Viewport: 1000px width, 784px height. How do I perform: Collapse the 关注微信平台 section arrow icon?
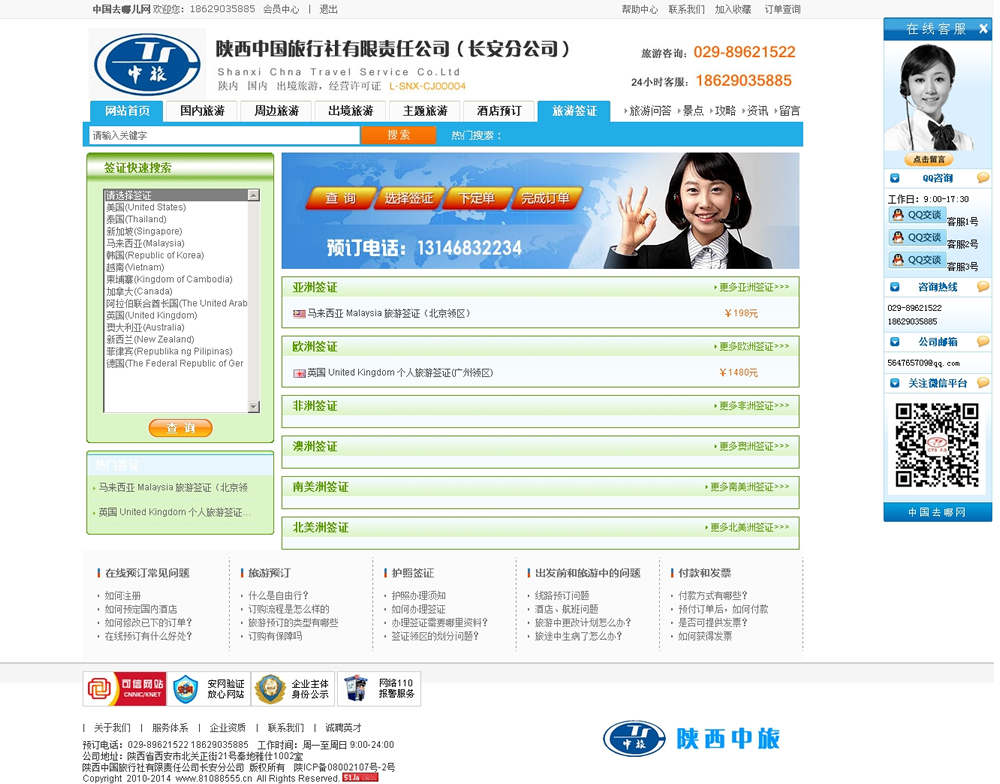tap(894, 383)
